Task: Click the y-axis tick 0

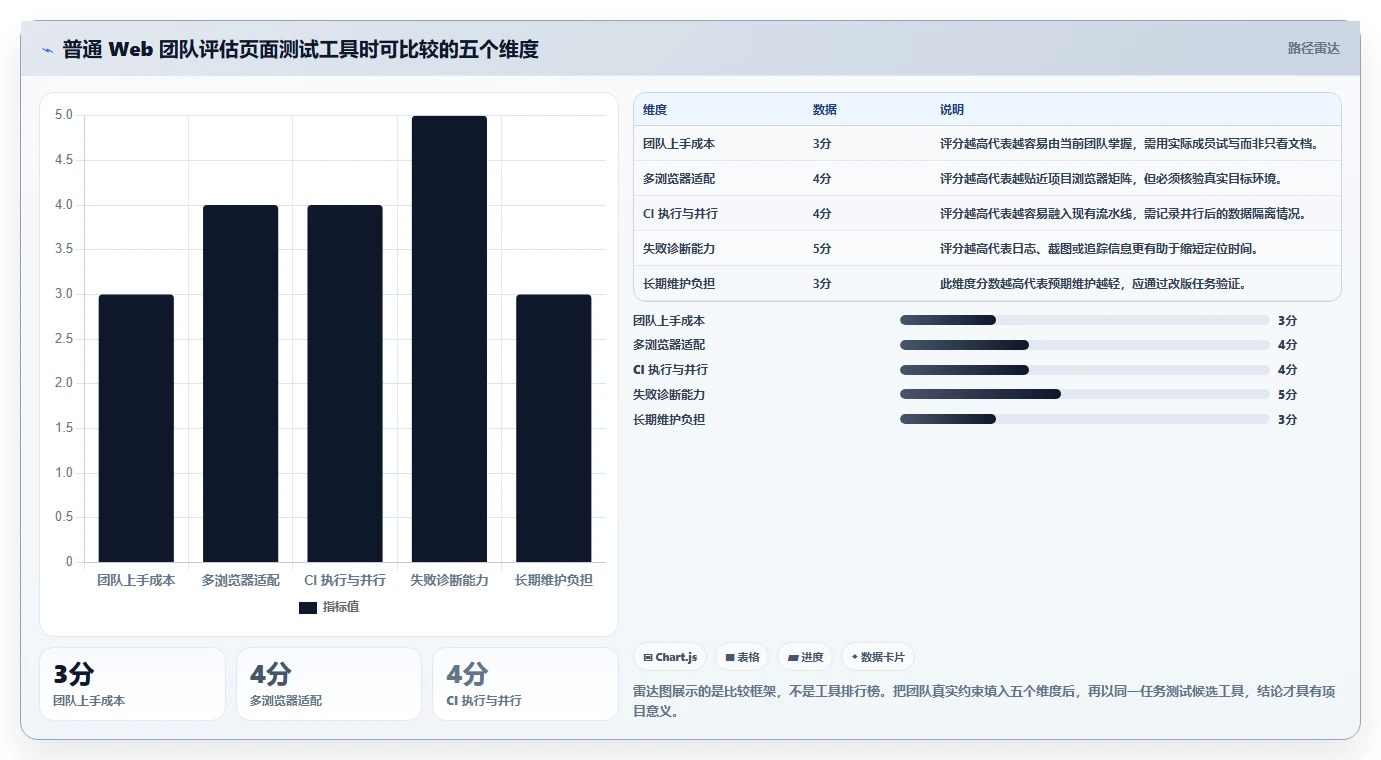Action: pos(69,562)
